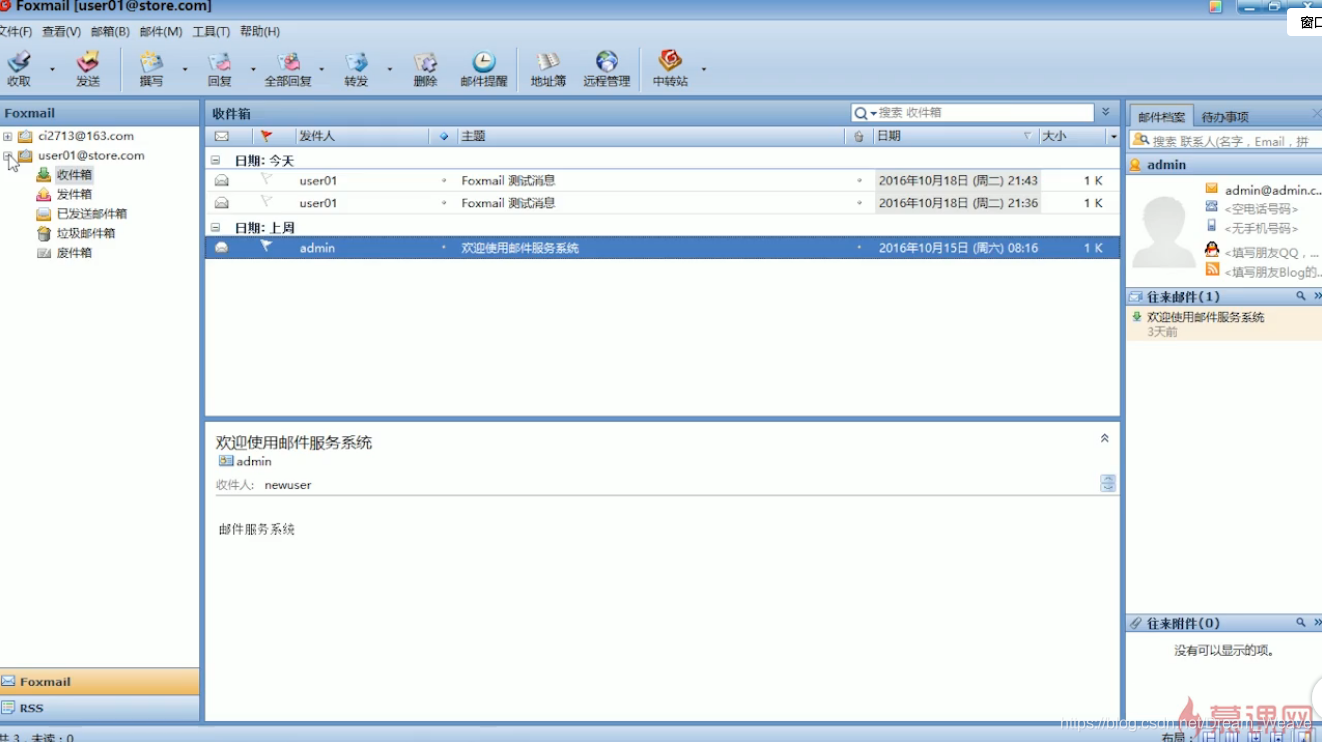Click the envelope read-status column header
The image size is (1322, 742).
click(x=221, y=136)
